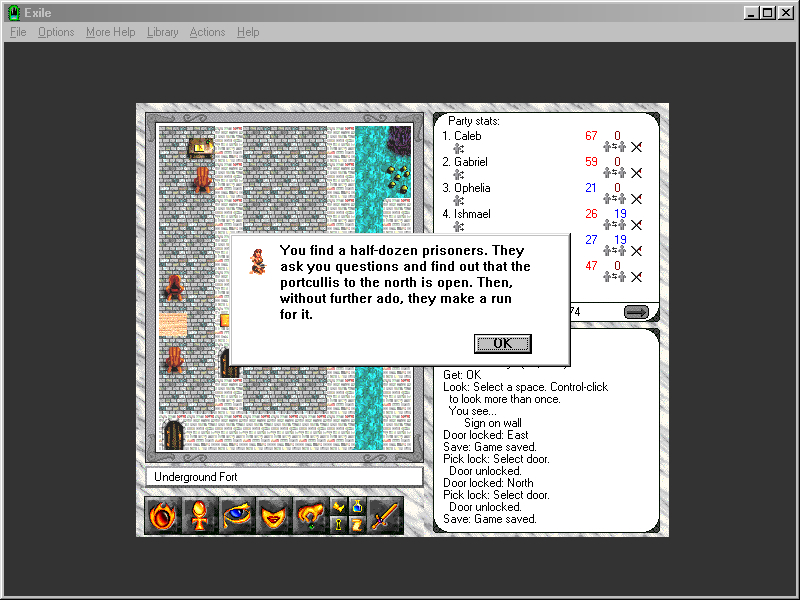The image size is (800, 600).
Task: Click the trade places icon beside health 47
Action: pos(614,277)
